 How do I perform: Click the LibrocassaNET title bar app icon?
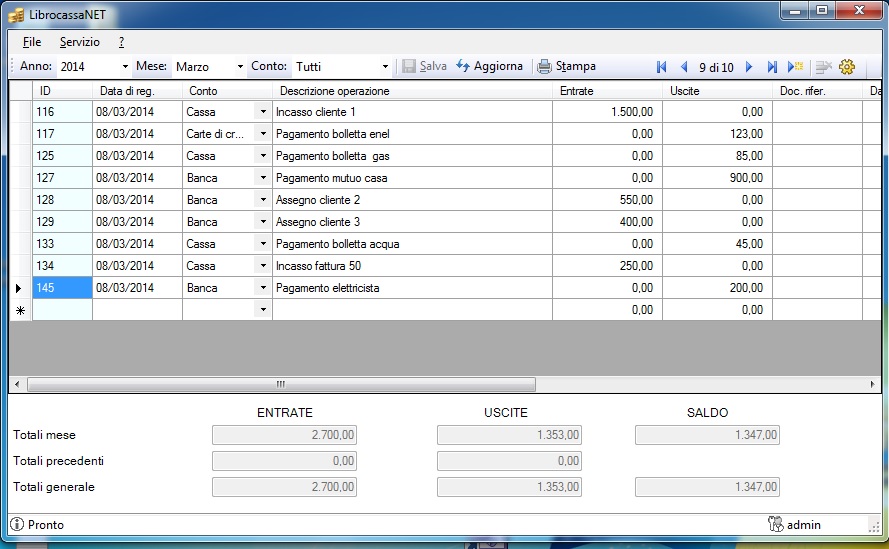tap(16, 15)
